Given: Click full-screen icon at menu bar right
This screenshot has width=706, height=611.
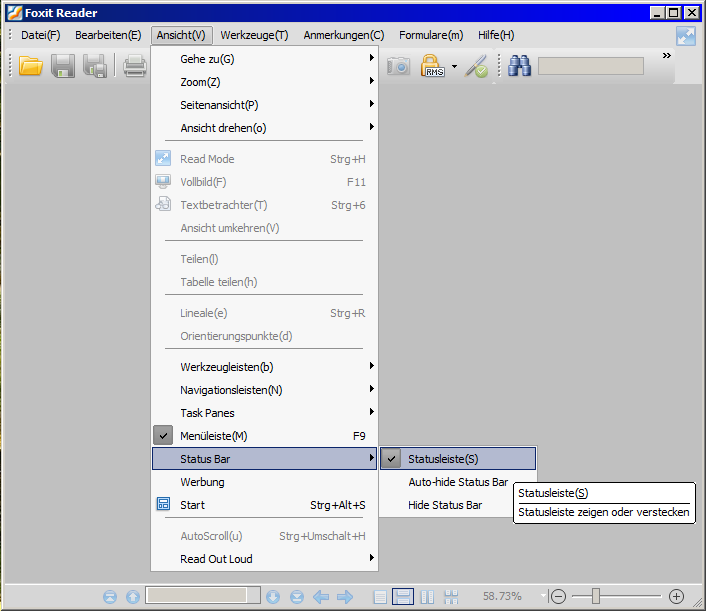Looking at the screenshot, I should coord(686,36).
